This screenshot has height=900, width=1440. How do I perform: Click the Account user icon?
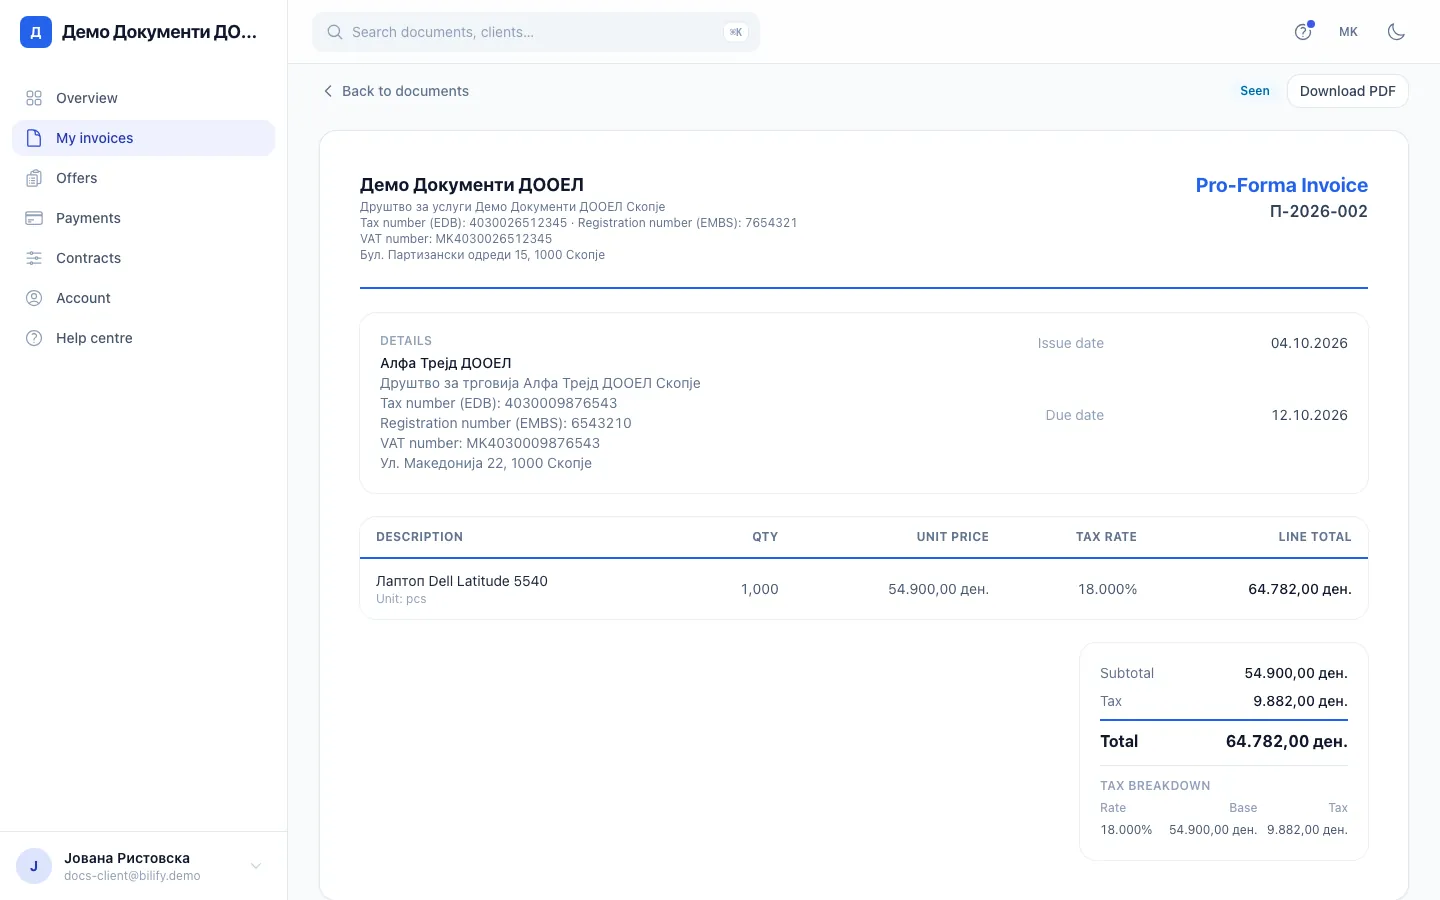pos(34,298)
